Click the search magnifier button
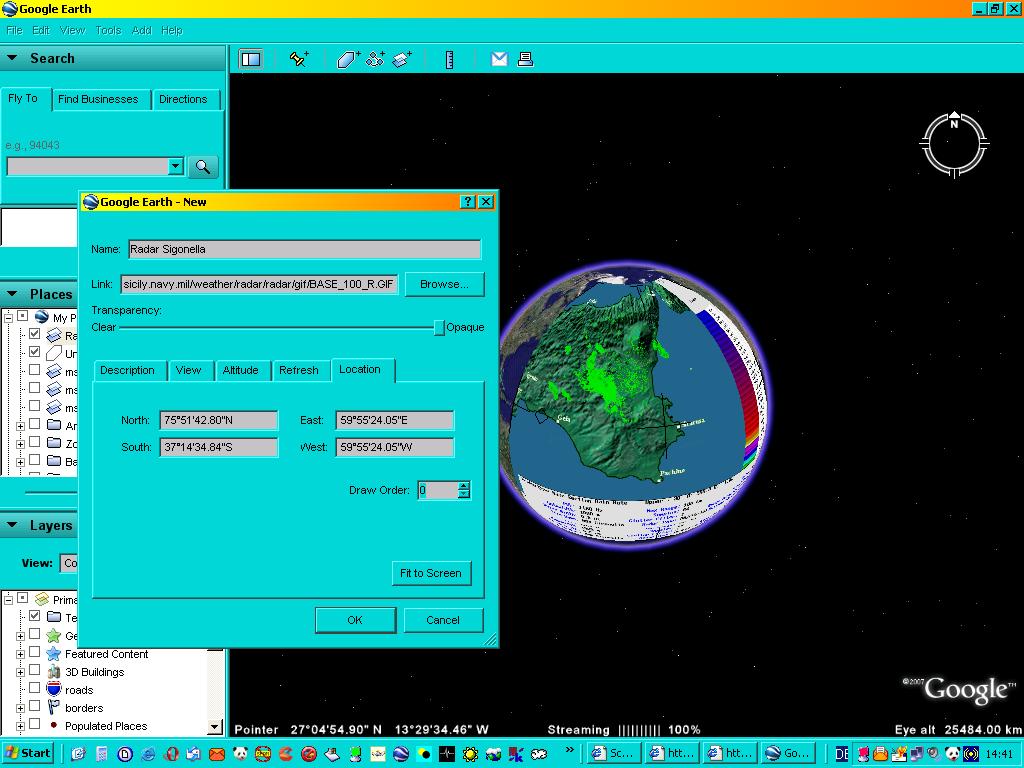This screenshot has height=768, width=1024. coord(203,167)
